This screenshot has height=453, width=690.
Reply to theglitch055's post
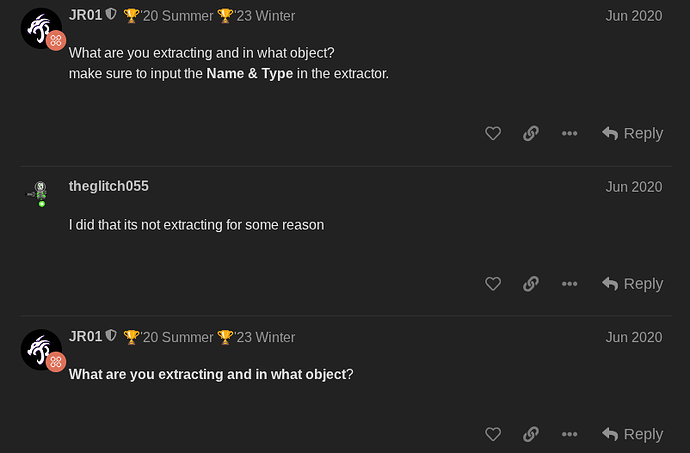(x=632, y=284)
